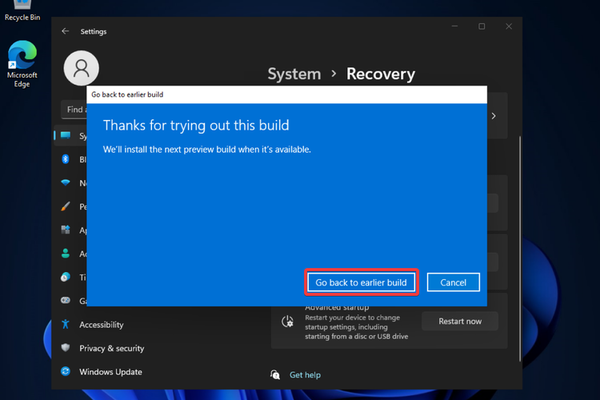Switch to the Windows Update section
The height and width of the screenshot is (400, 600).
(111, 371)
